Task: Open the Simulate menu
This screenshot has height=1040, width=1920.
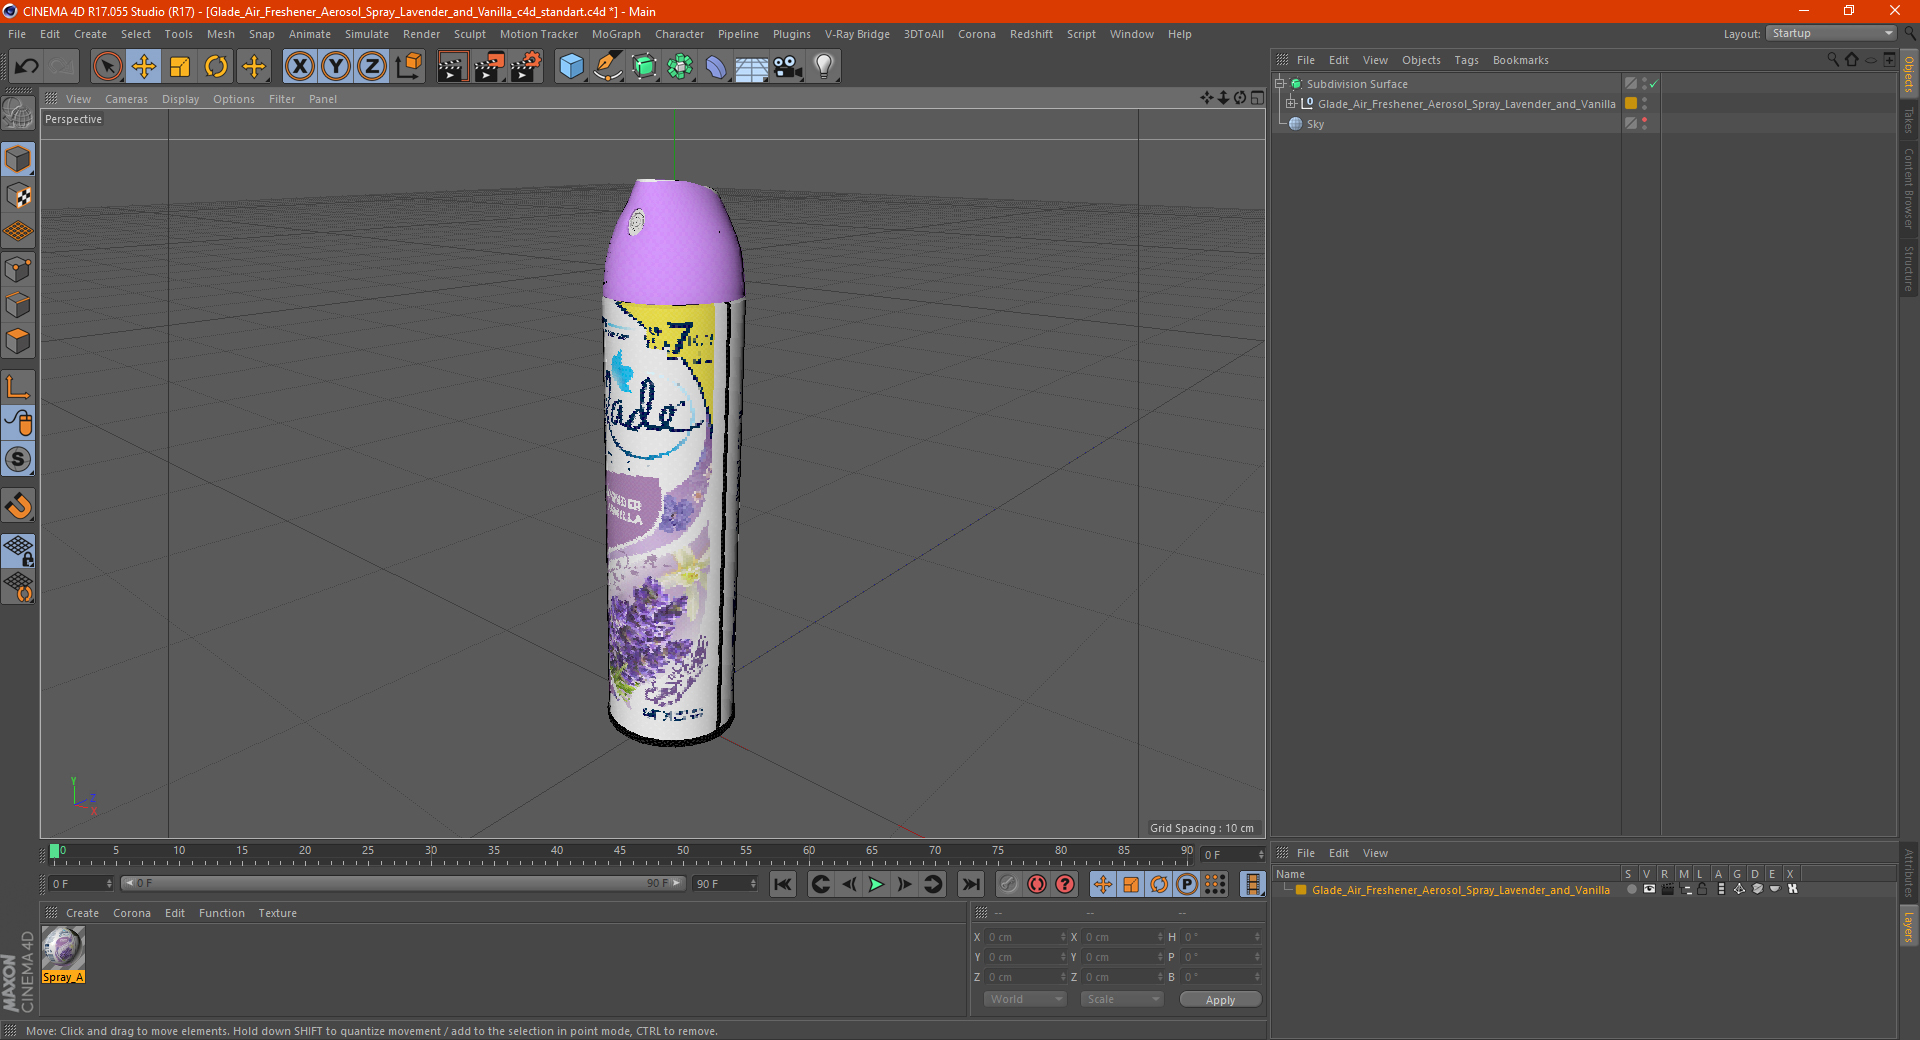Action: [367, 34]
